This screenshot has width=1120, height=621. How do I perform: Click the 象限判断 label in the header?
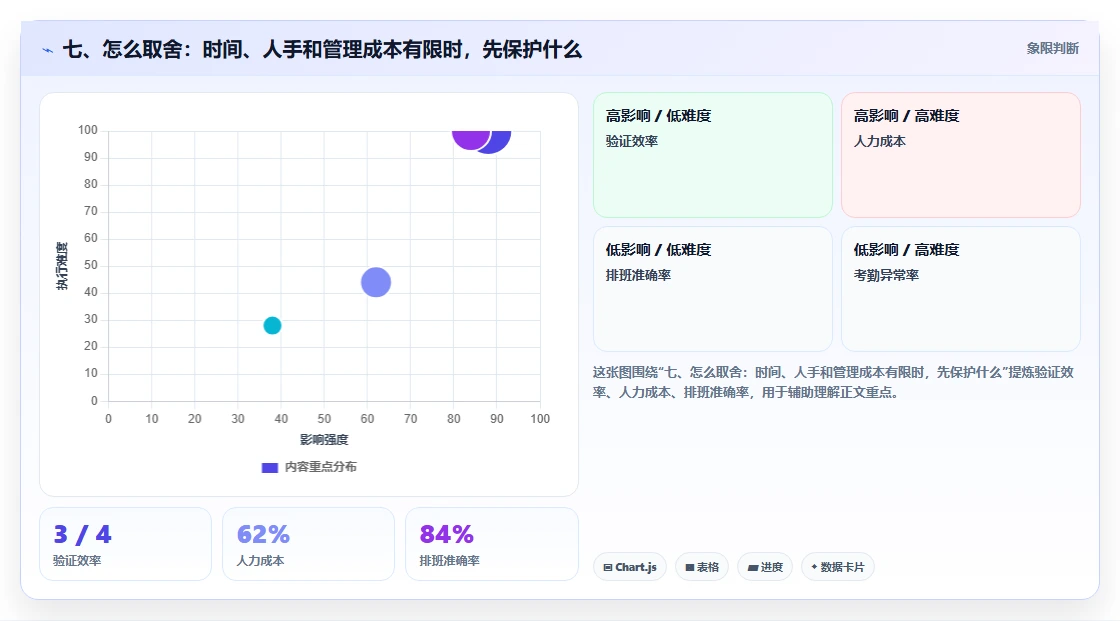pos(1052,49)
